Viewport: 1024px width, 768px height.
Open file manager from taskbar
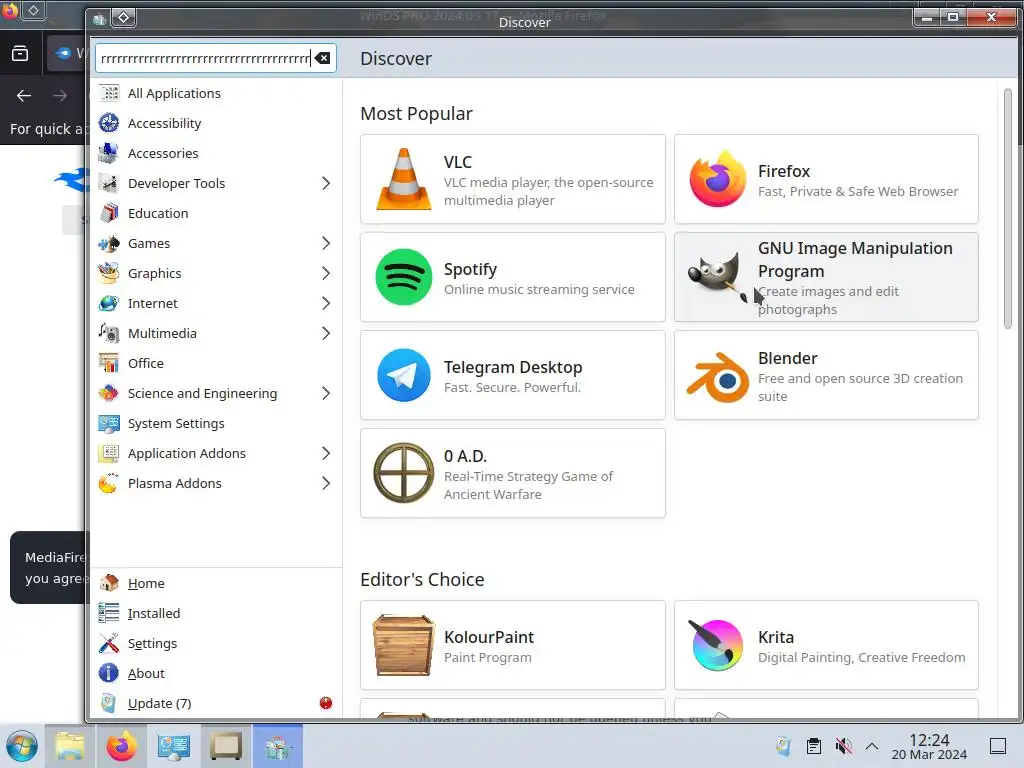pos(70,746)
